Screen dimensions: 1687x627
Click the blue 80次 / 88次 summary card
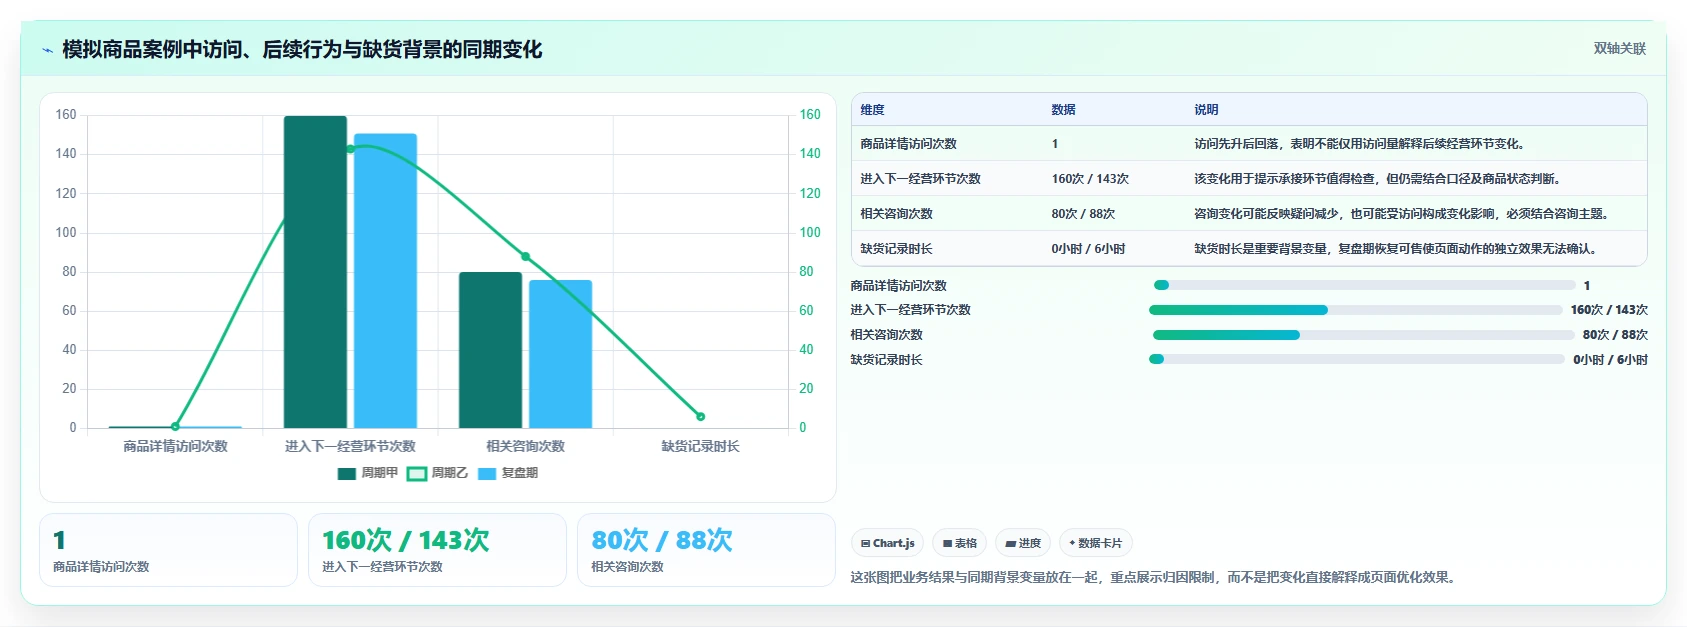point(706,550)
